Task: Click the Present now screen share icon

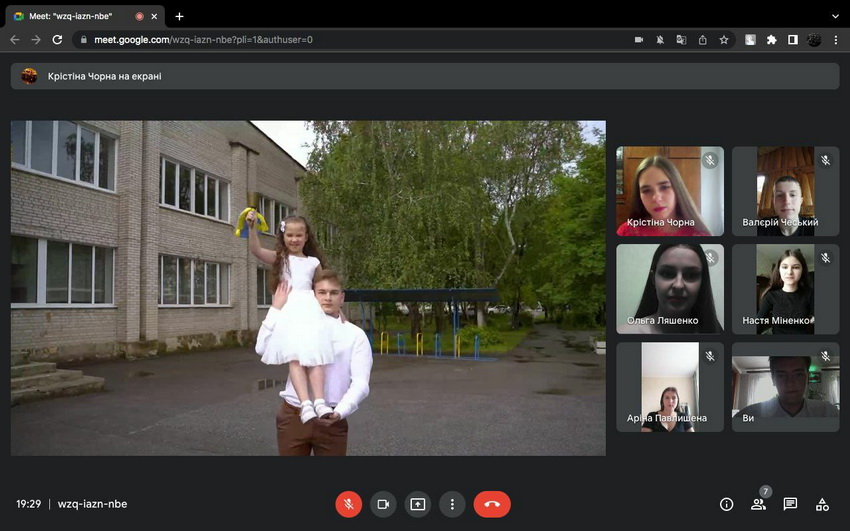Action: click(417, 504)
